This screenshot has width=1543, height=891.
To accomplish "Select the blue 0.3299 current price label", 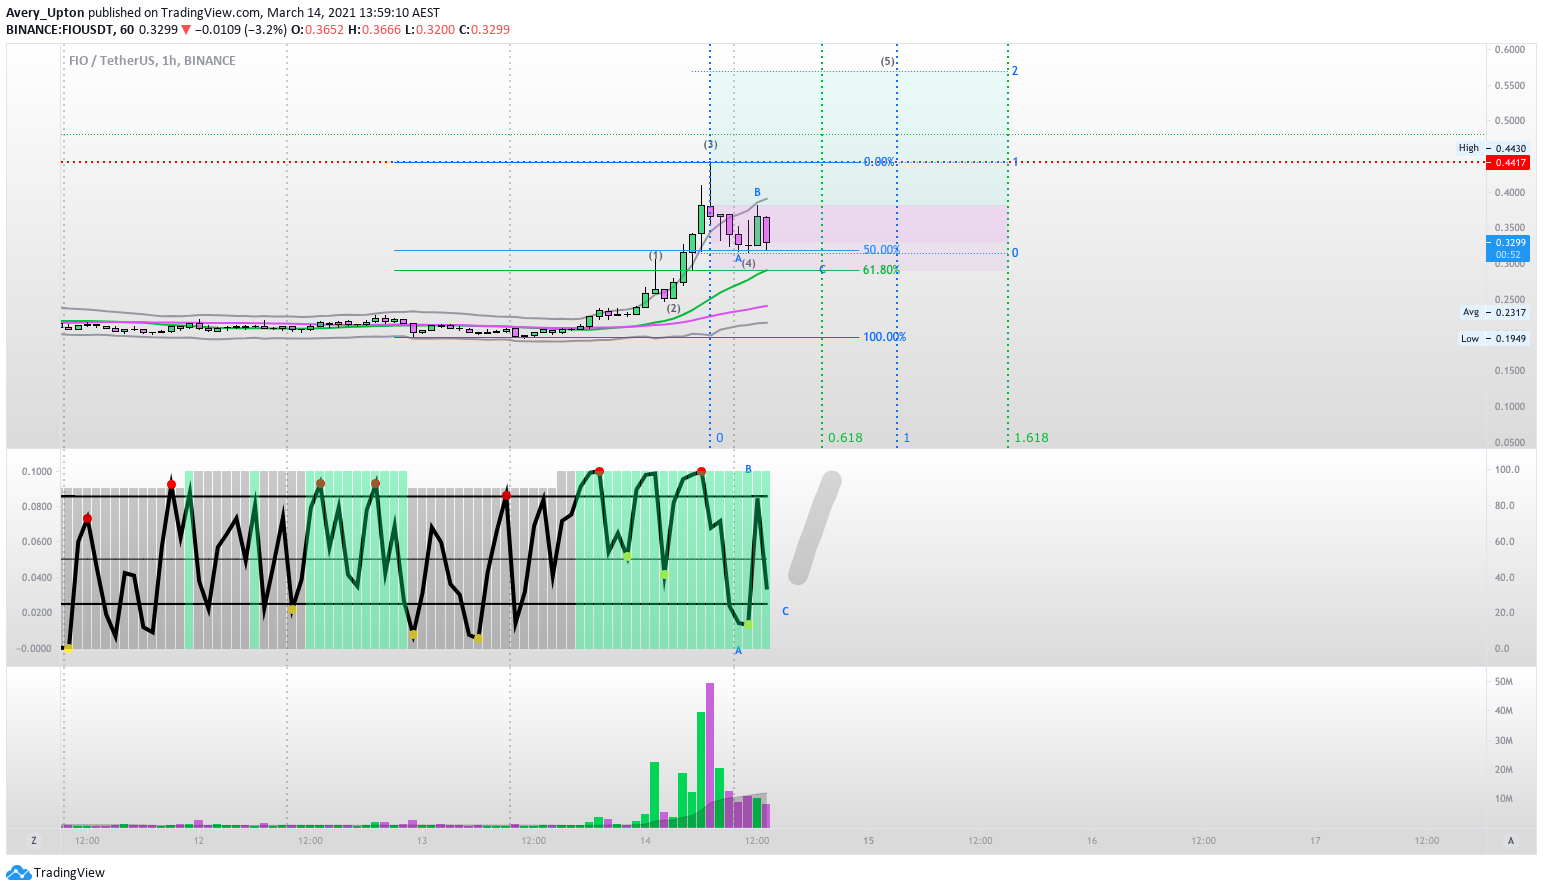I will tap(1510, 248).
